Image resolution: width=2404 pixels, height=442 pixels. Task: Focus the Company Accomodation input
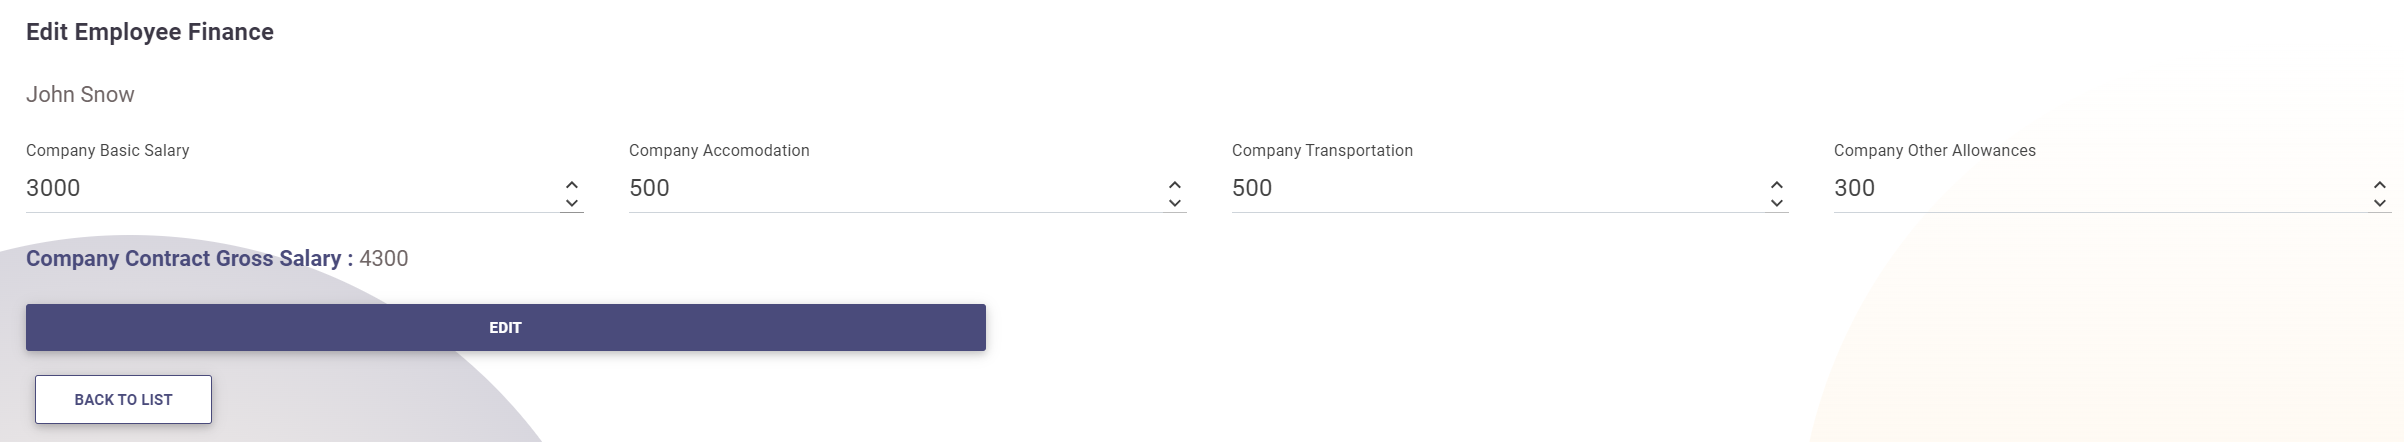pos(890,189)
